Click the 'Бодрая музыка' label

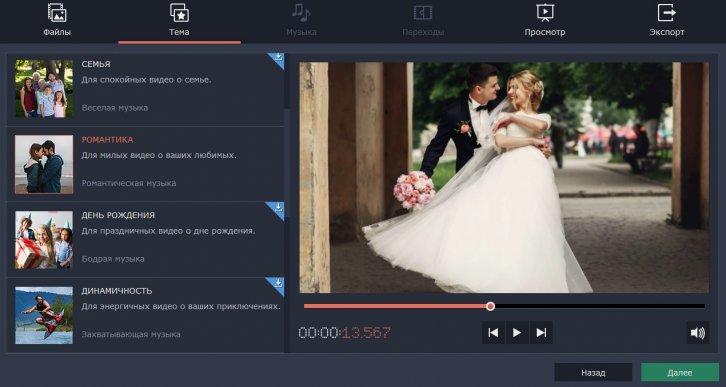[113, 259]
